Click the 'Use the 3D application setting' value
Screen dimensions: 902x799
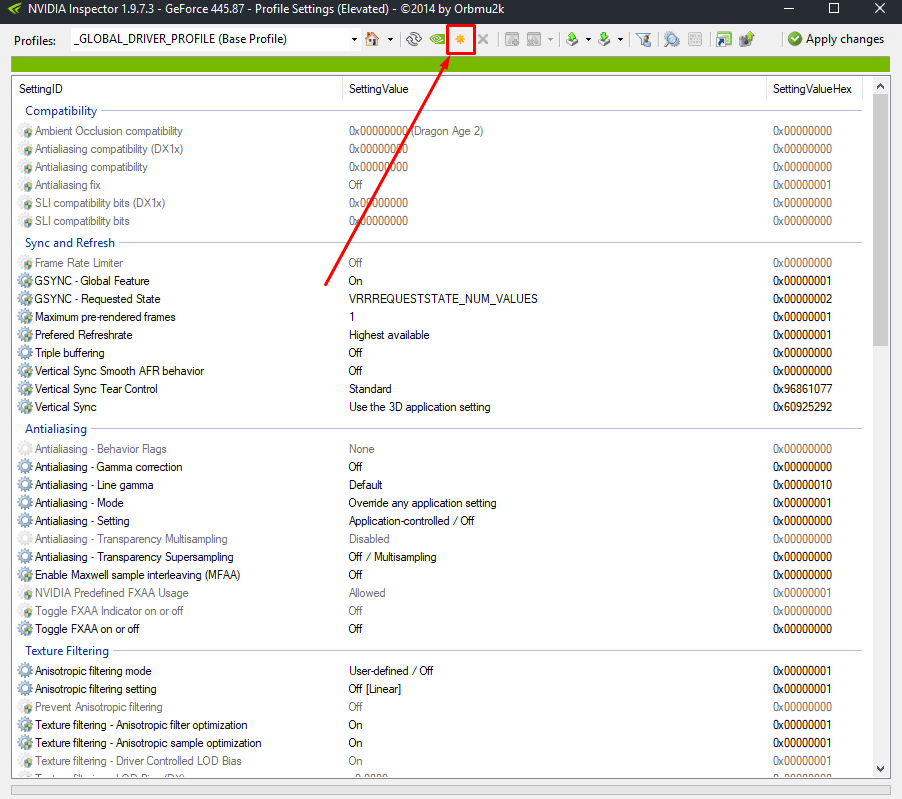tap(419, 407)
